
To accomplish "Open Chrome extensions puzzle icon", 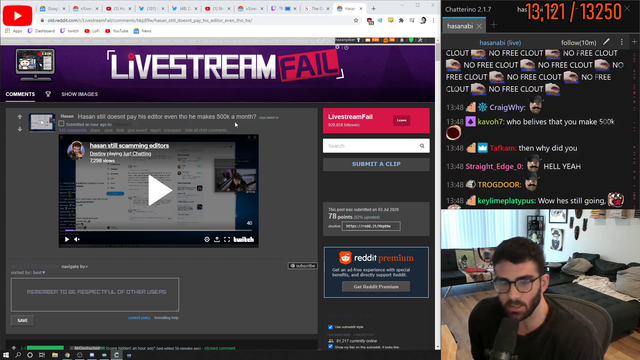I will point(401,20).
